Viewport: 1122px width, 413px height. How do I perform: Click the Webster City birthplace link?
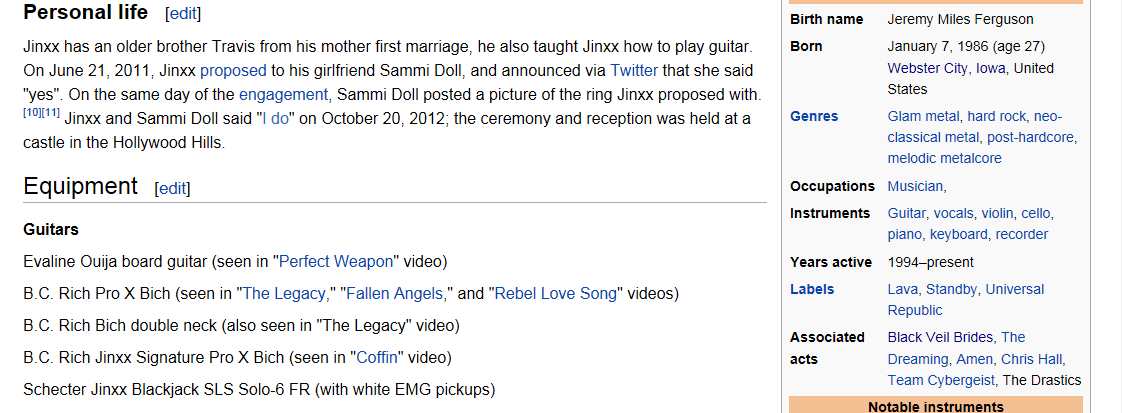click(927, 68)
